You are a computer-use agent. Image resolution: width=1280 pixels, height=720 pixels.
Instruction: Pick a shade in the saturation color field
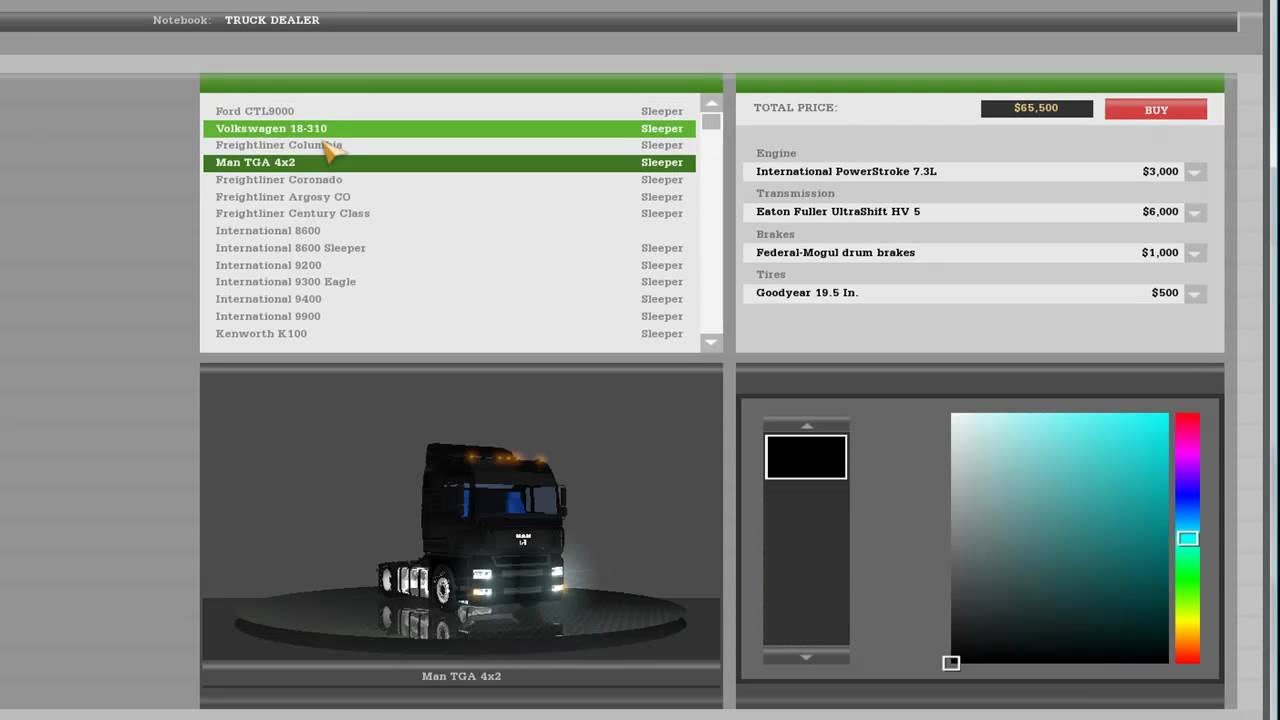[1059, 538]
